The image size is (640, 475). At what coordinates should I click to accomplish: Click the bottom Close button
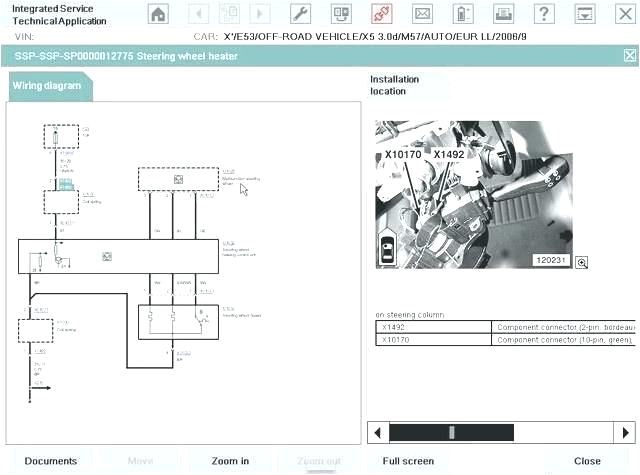587,461
